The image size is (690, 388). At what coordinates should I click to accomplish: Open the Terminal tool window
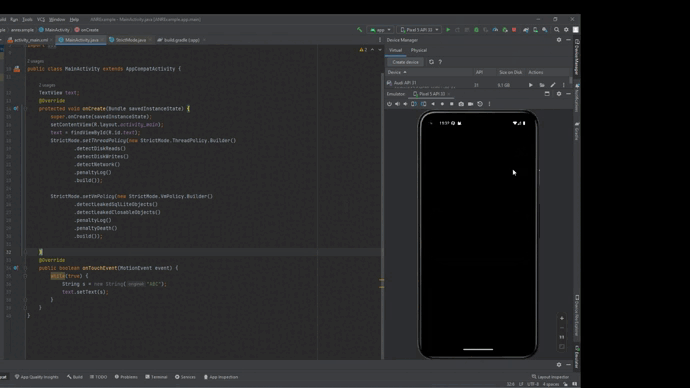(156, 377)
